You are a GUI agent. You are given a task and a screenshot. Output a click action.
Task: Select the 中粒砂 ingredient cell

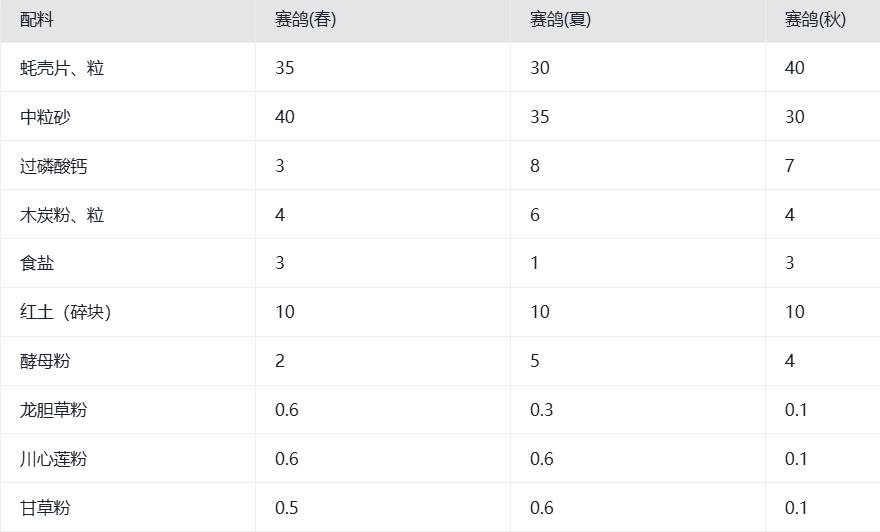pos(45,117)
